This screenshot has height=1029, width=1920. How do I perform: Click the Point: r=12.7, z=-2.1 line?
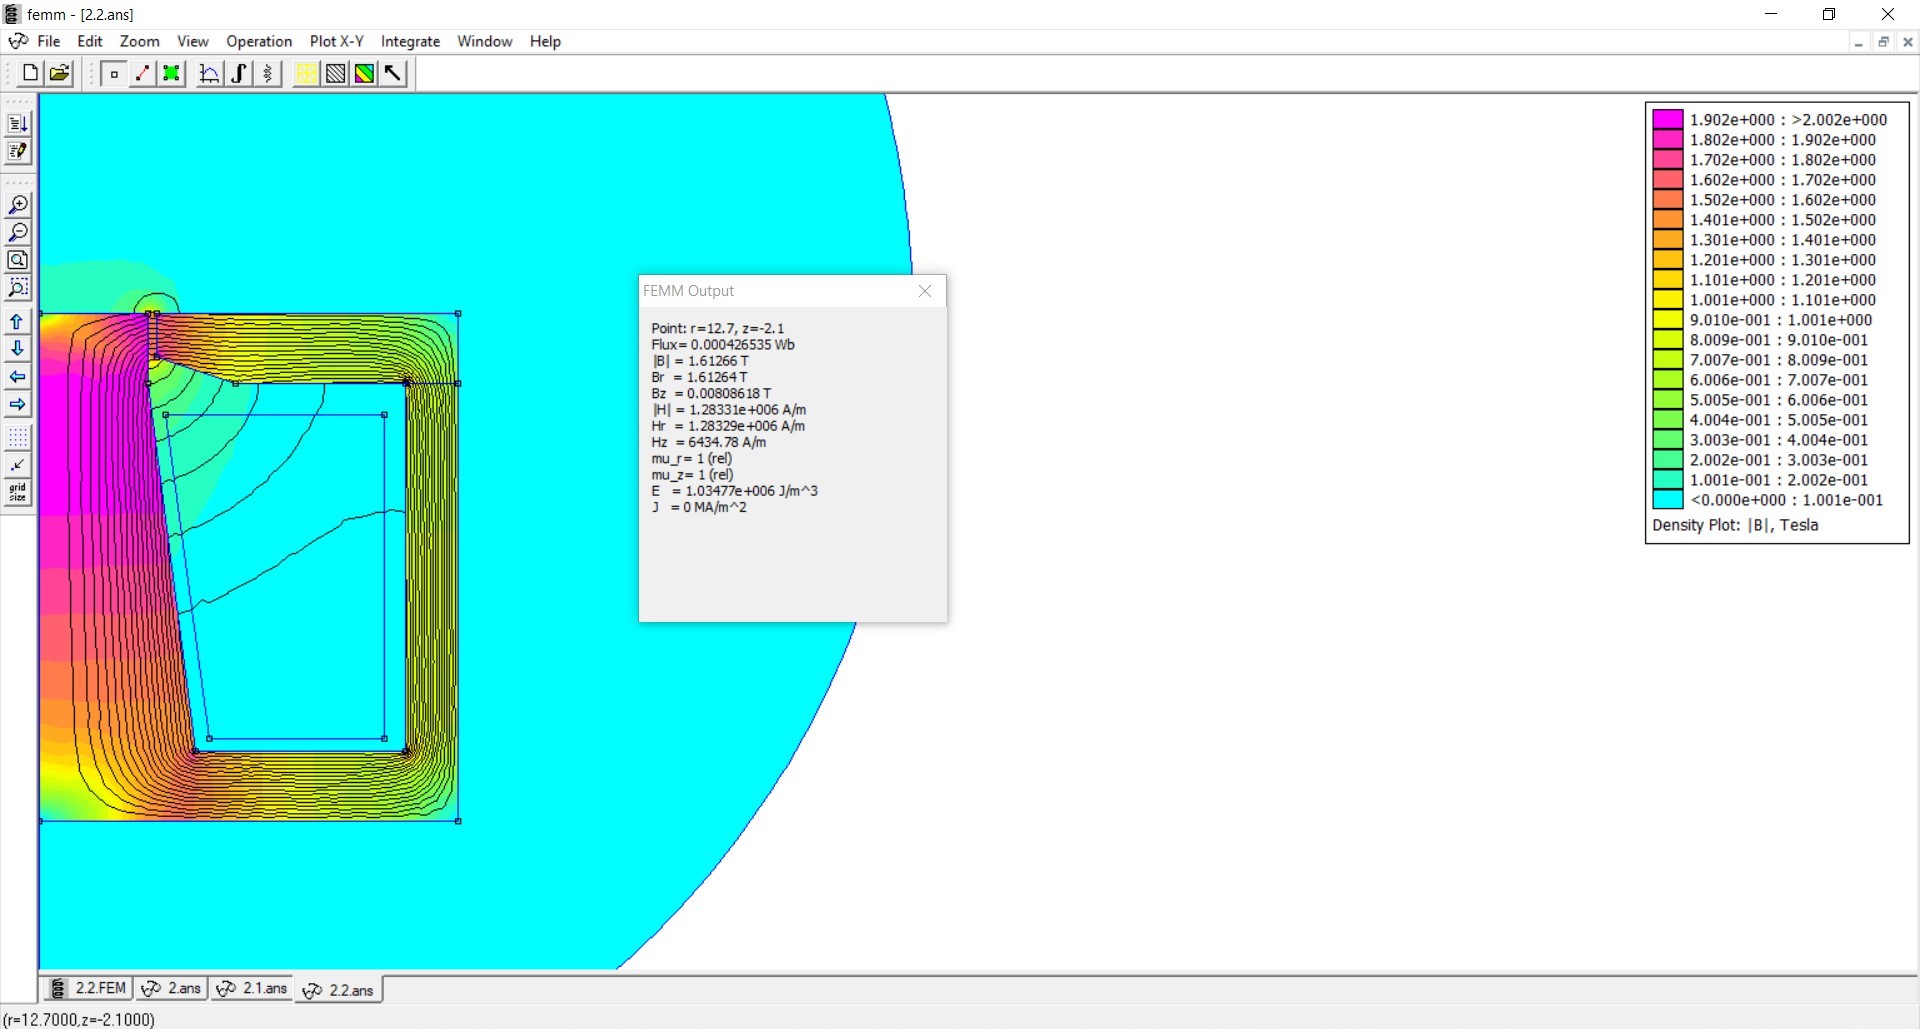[718, 328]
